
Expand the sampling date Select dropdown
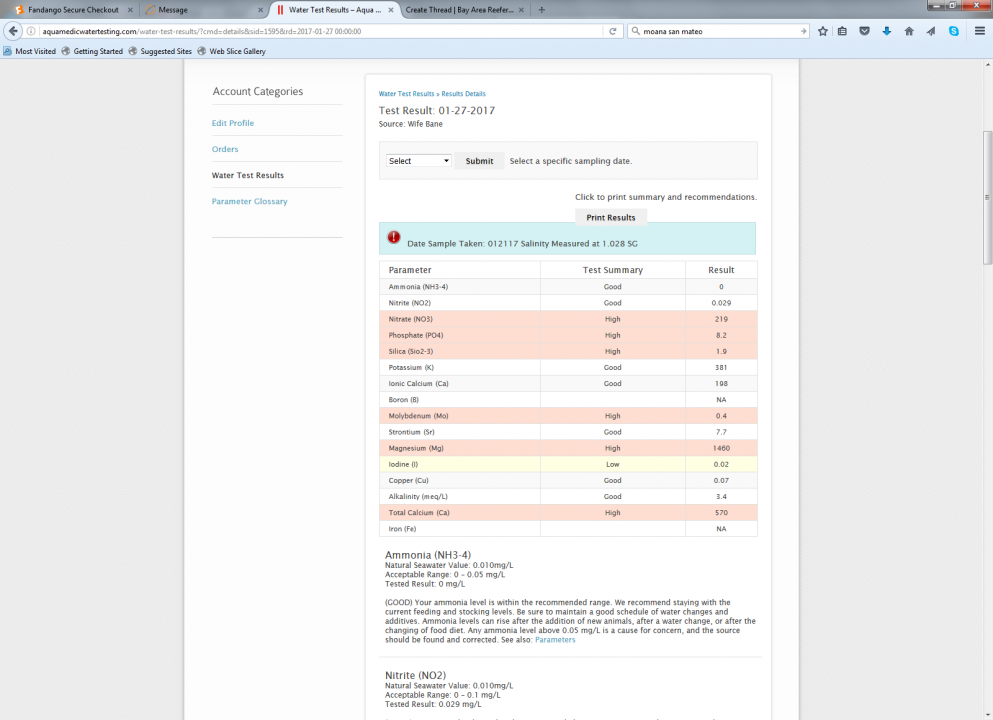point(419,161)
